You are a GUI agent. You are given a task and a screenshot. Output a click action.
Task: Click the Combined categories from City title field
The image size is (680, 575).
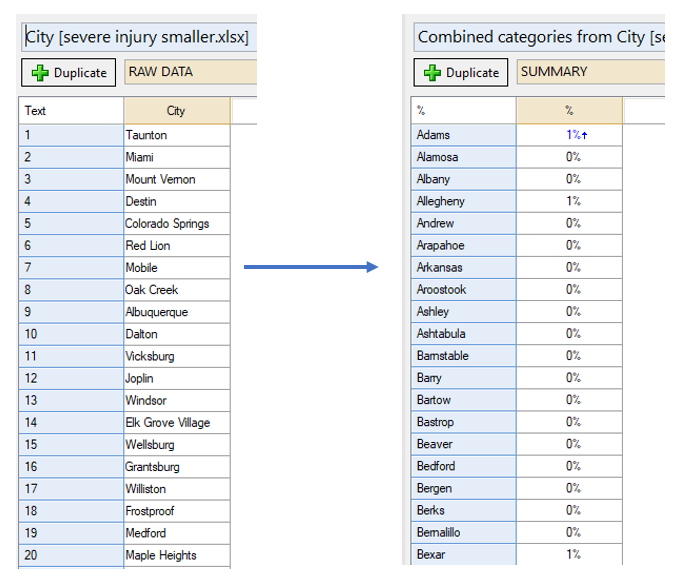(x=539, y=37)
